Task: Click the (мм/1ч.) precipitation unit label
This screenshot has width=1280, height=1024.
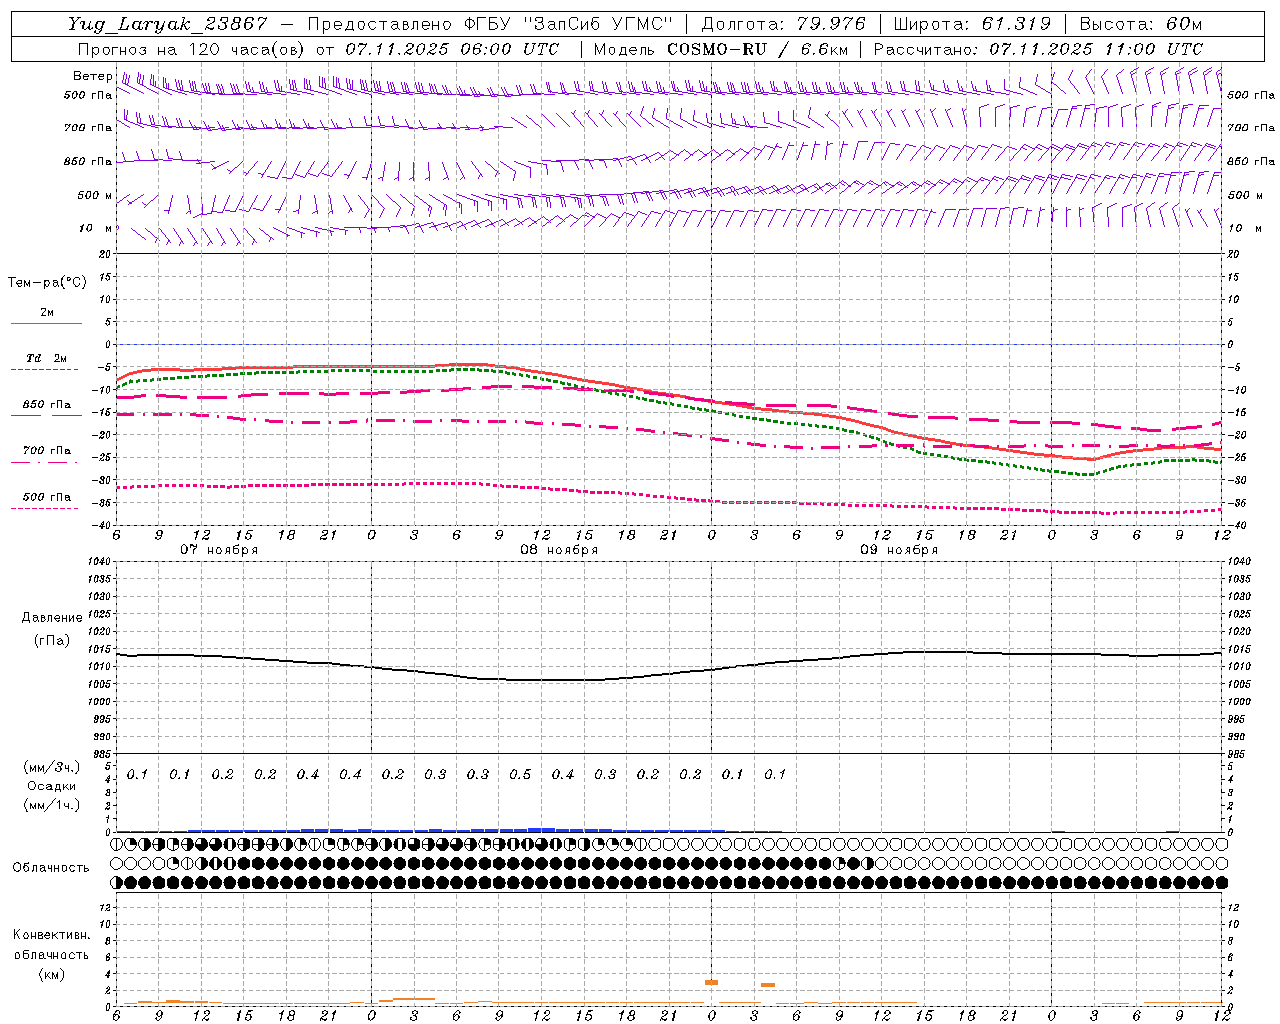Action: [52, 805]
